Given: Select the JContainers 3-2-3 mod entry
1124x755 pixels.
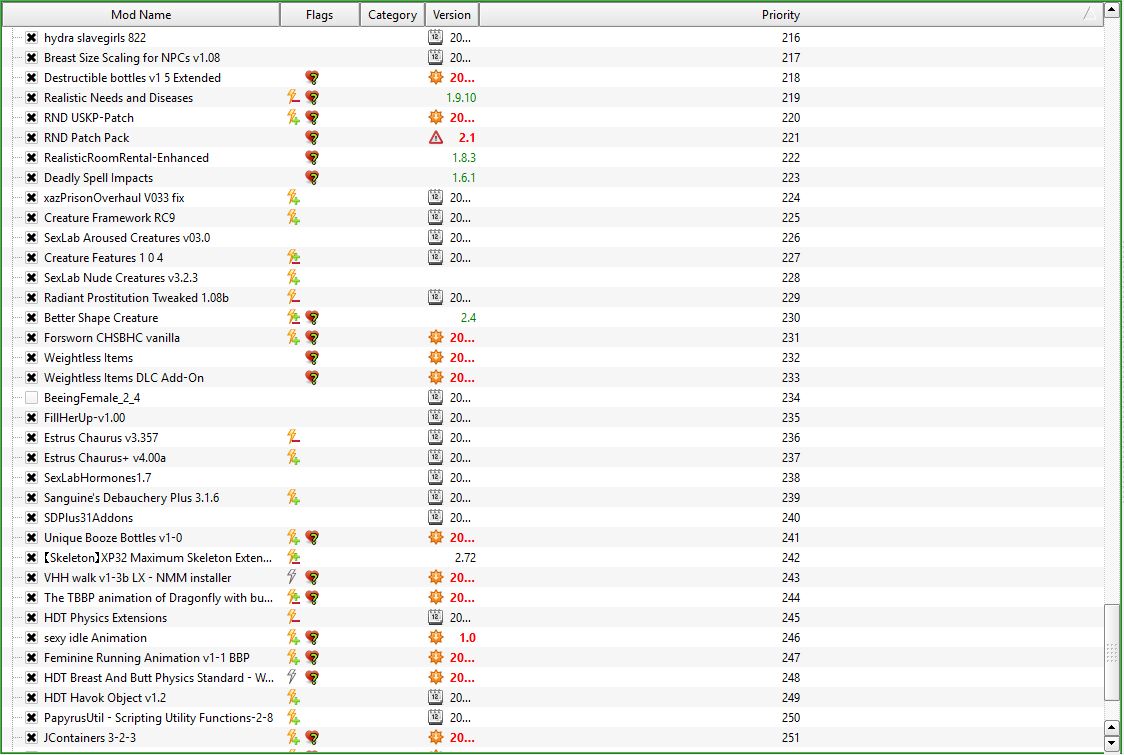Looking at the screenshot, I should [90, 738].
